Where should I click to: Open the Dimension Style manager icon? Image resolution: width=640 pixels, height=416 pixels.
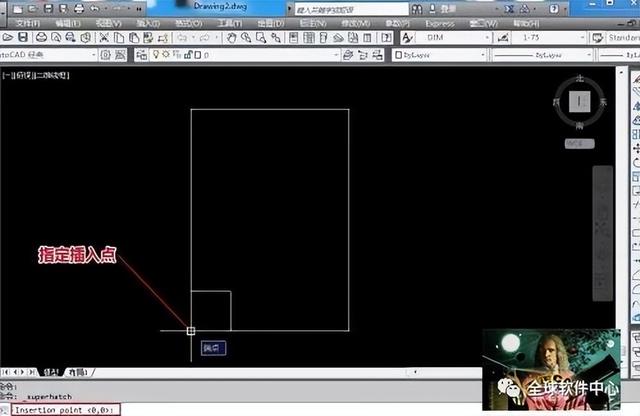(x=503, y=38)
